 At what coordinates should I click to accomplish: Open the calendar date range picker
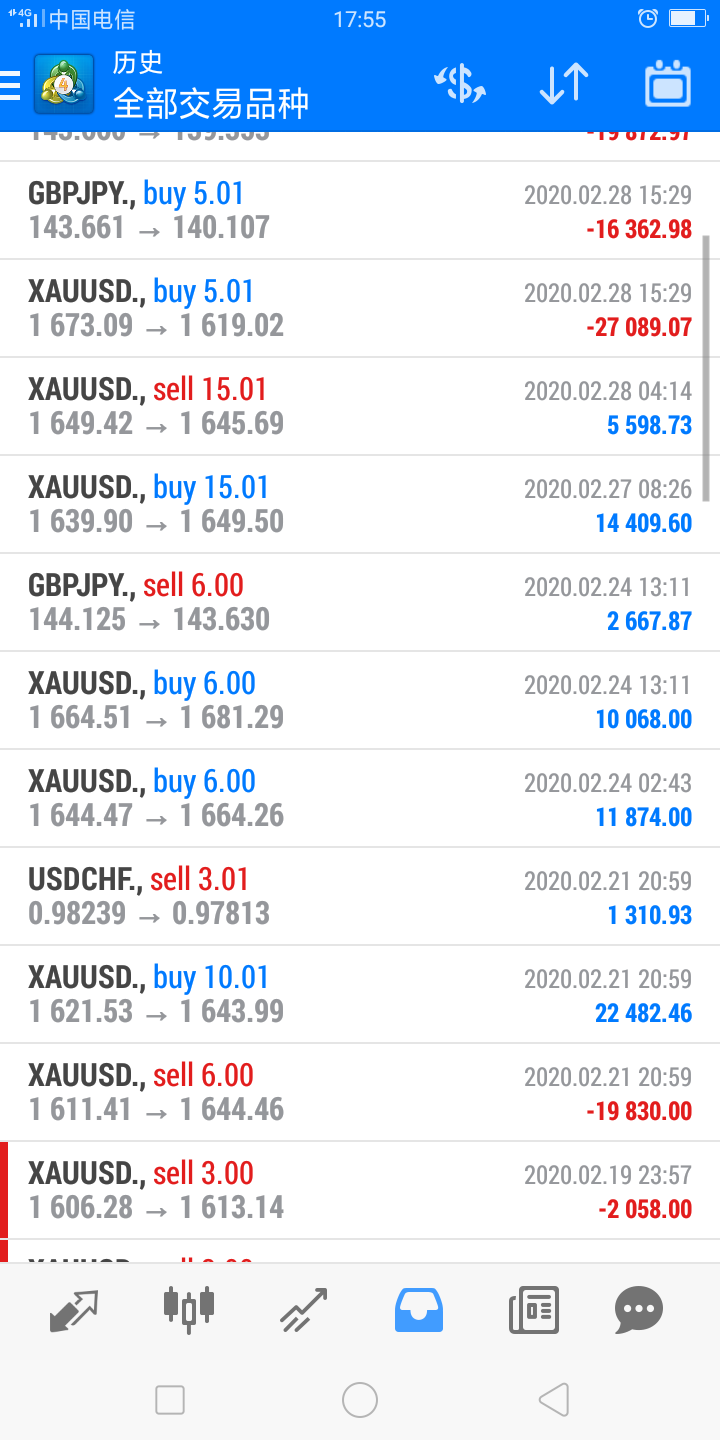[x=668, y=84]
